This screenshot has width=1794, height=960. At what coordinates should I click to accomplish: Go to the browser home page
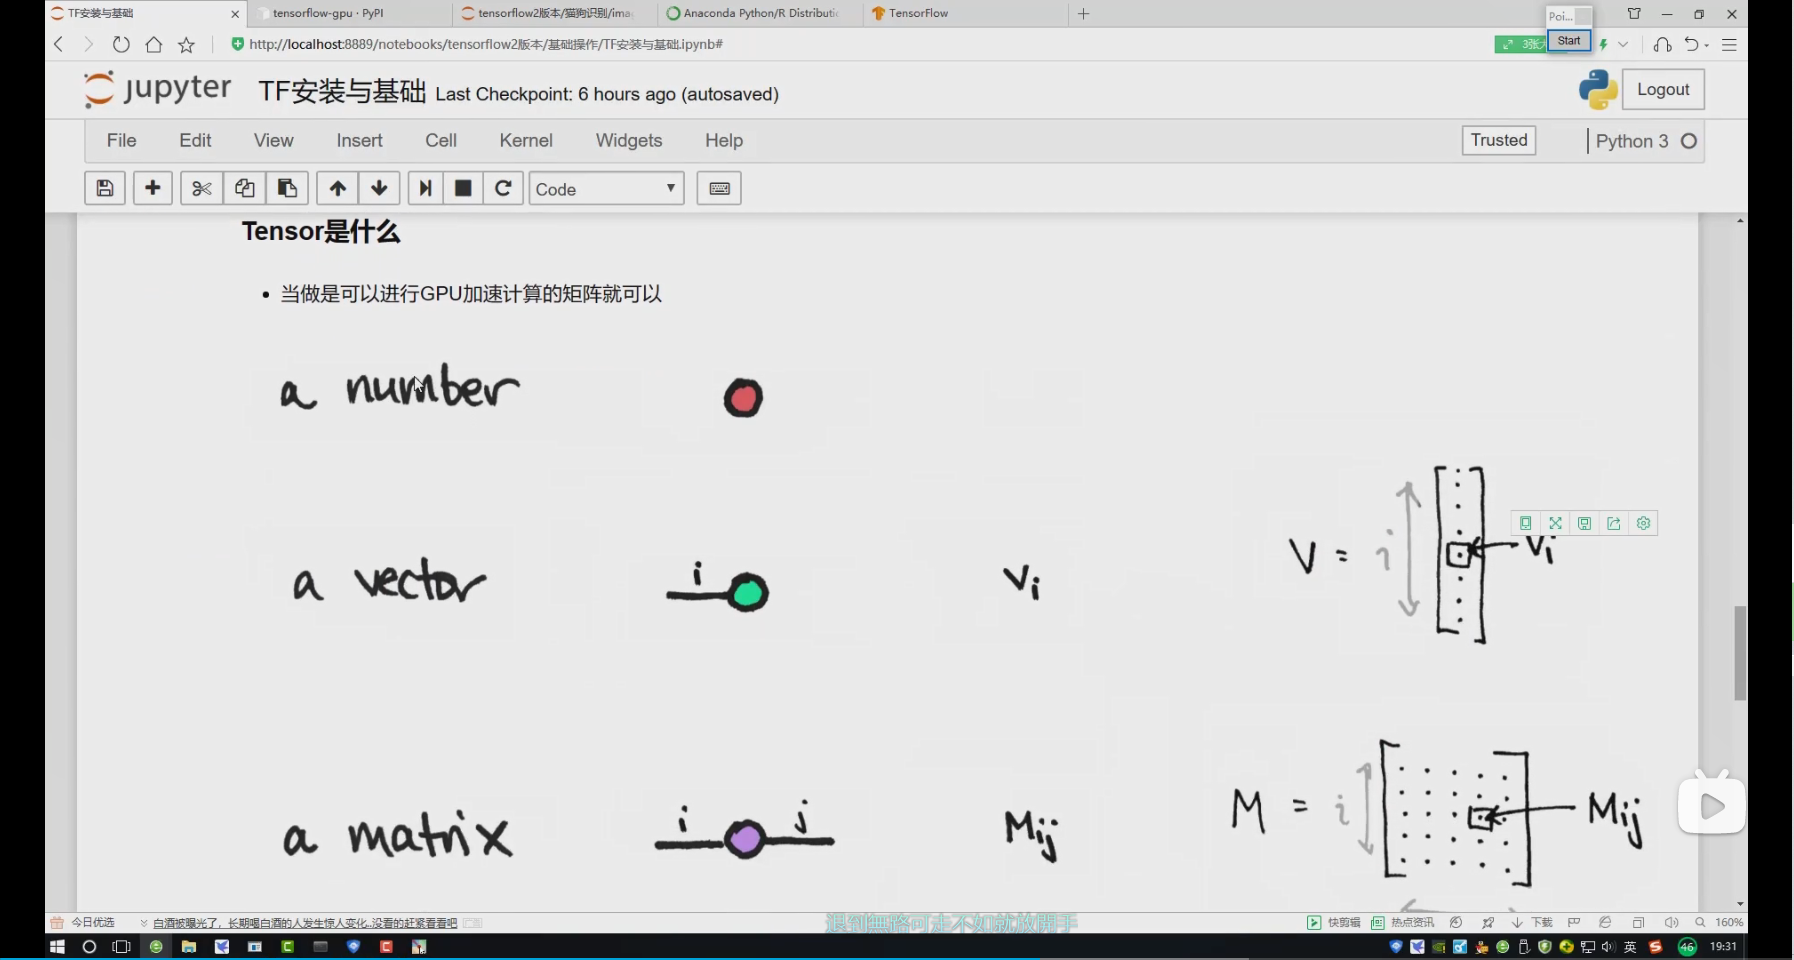153,44
